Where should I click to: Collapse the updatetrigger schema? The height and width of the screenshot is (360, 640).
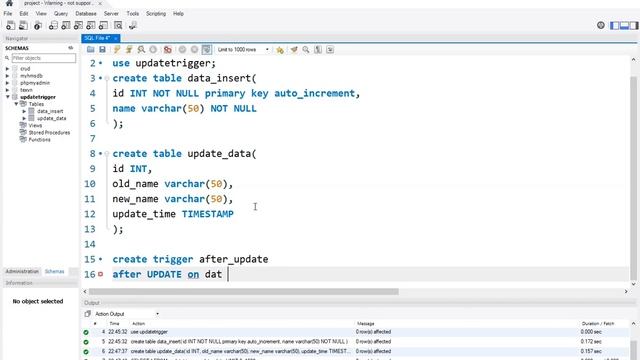7,97
